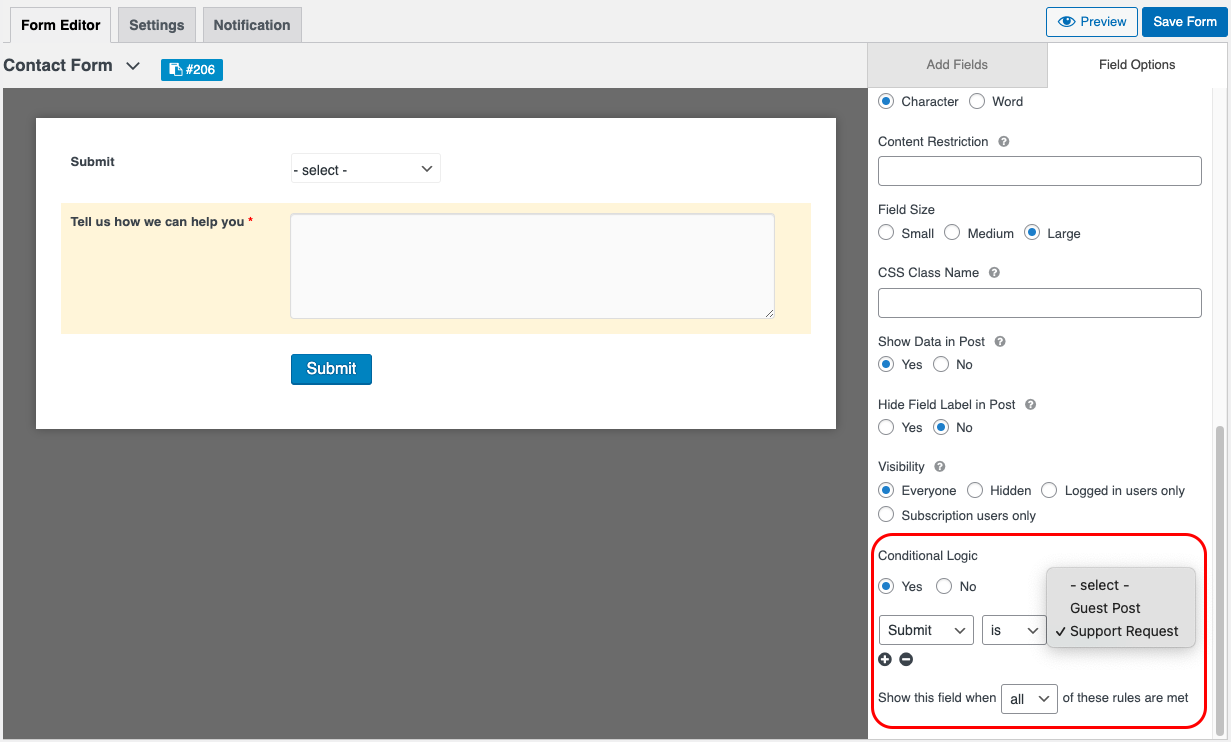Viewport: 1231px width, 742px height.
Task: Copy the #206 form shortcode
Action: coord(191,70)
